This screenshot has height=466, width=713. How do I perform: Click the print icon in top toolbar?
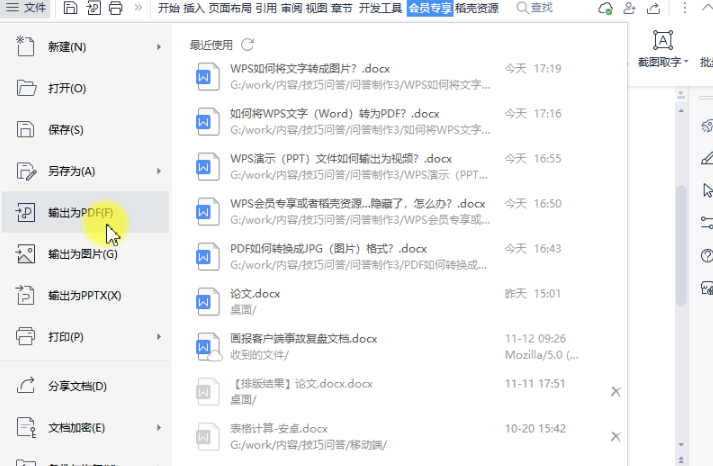pyautogui.click(x=116, y=8)
